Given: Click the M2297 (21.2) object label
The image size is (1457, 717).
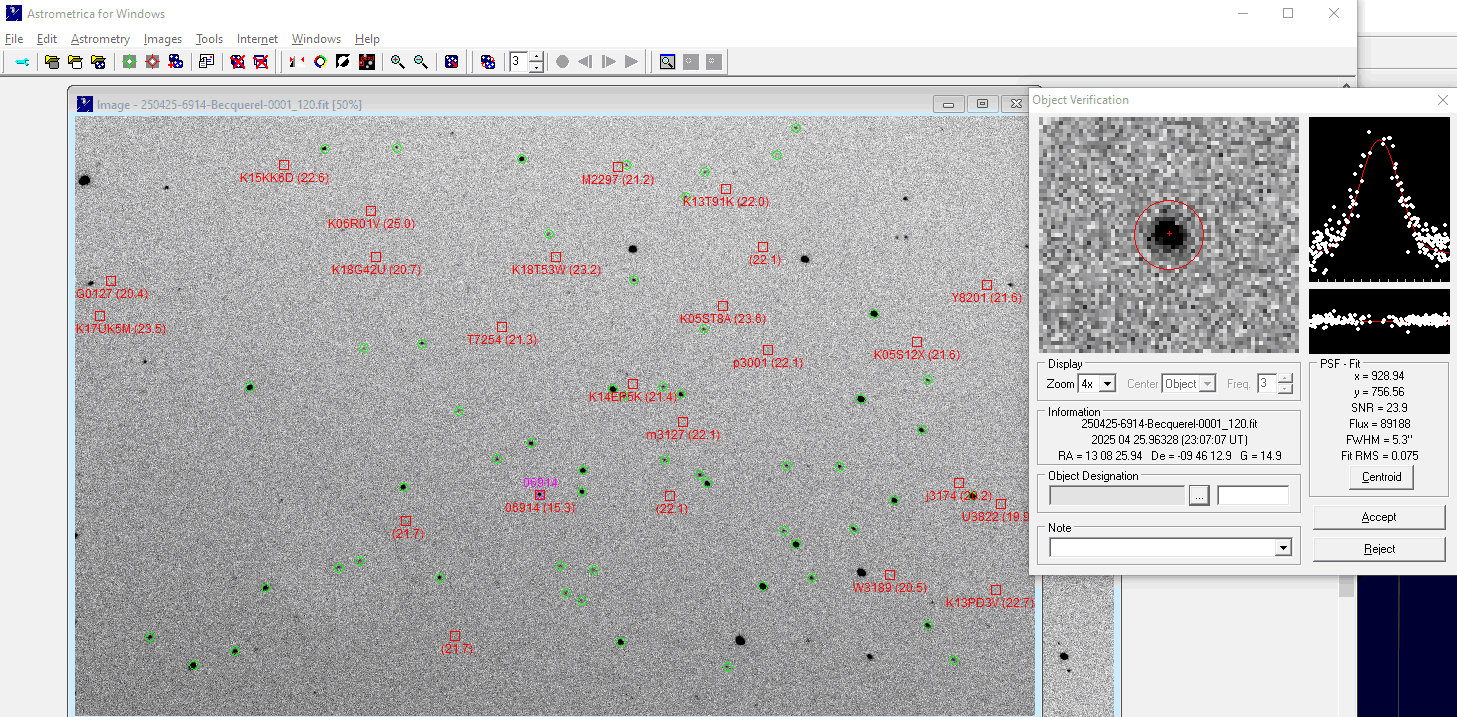Looking at the screenshot, I should pos(618,180).
